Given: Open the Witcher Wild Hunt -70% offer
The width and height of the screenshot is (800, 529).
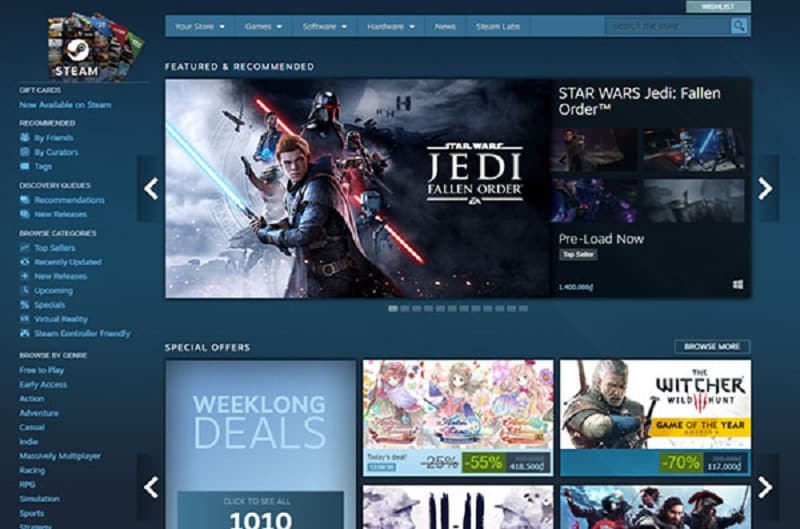Looking at the screenshot, I should click(x=655, y=418).
